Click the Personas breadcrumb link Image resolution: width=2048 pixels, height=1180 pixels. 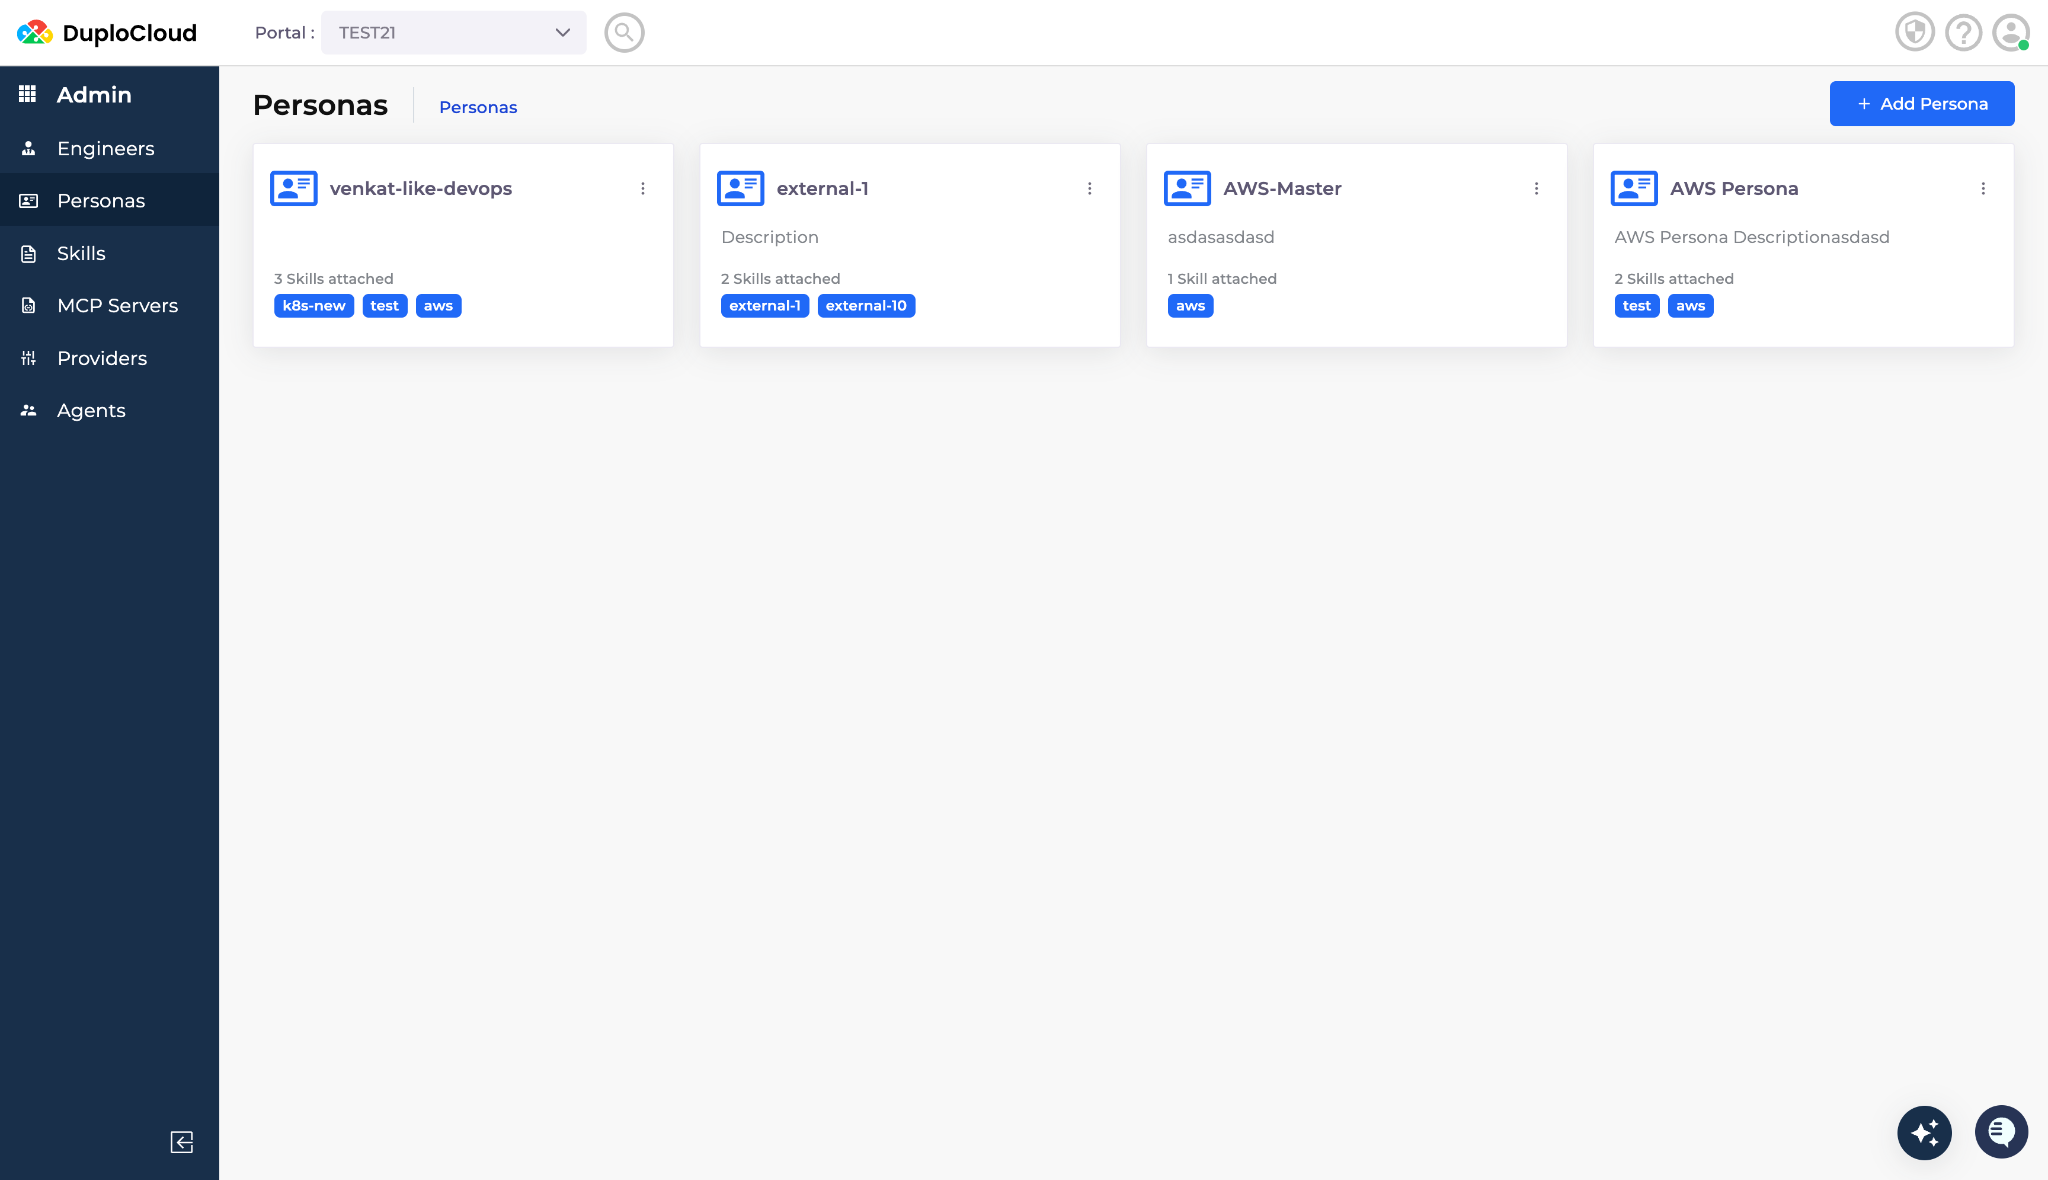(x=478, y=107)
